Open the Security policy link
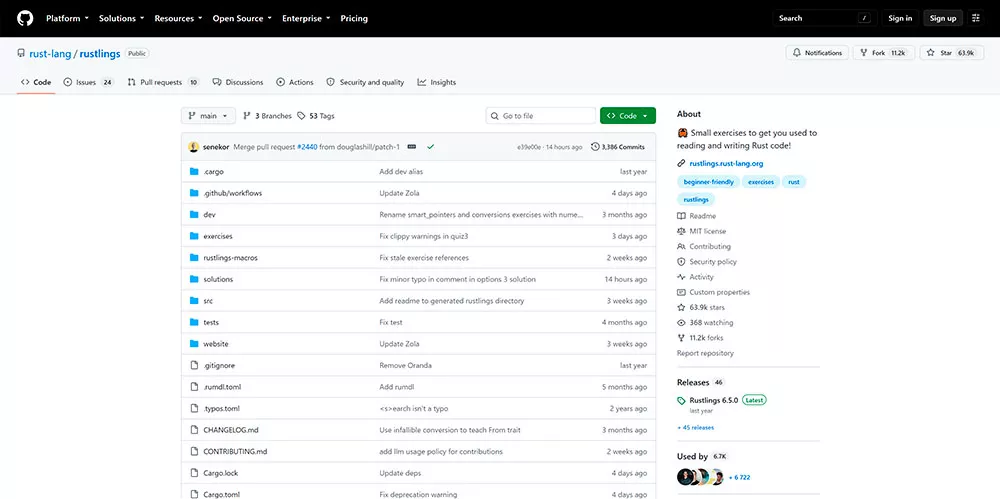Image resolution: width=1000 pixels, height=499 pixels. [707, 262]
